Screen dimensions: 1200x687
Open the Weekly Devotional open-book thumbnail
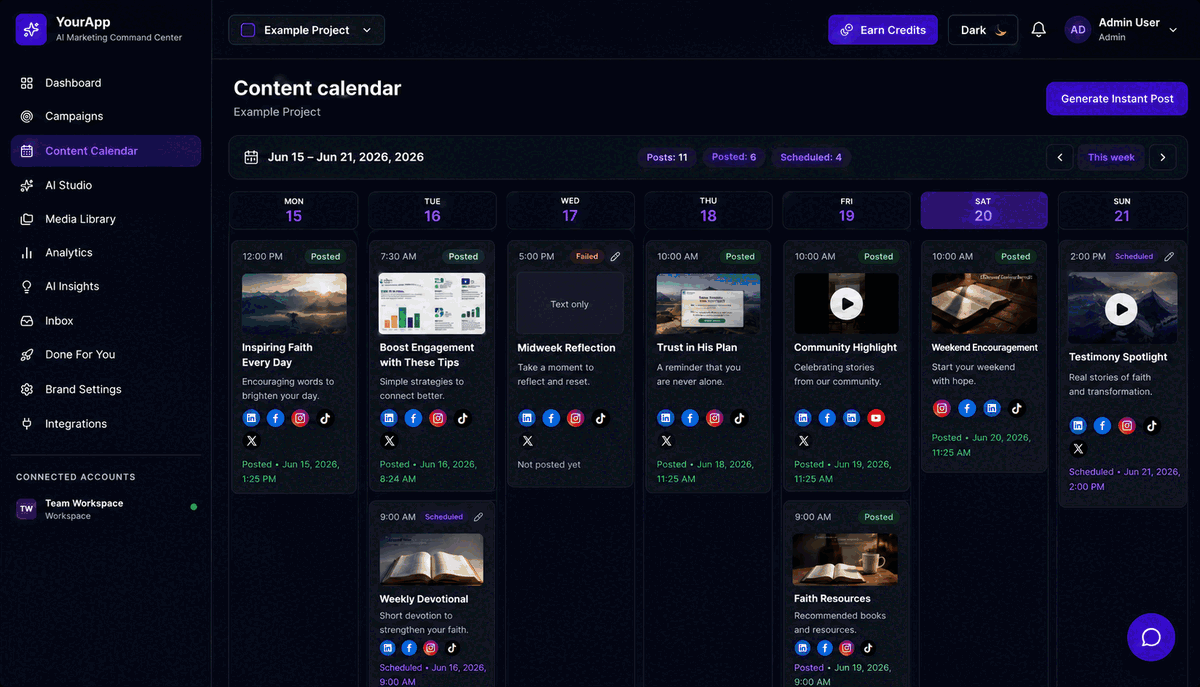click(432, 559)
